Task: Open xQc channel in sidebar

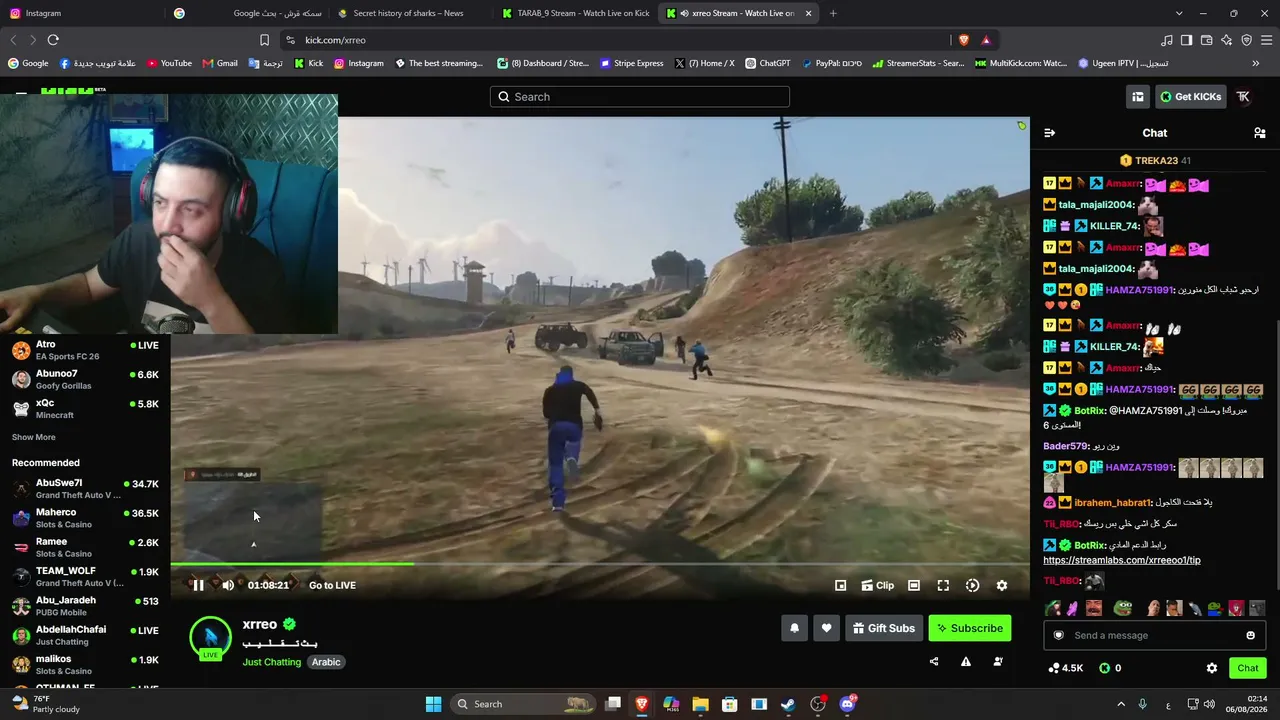Action: [85, 408]
